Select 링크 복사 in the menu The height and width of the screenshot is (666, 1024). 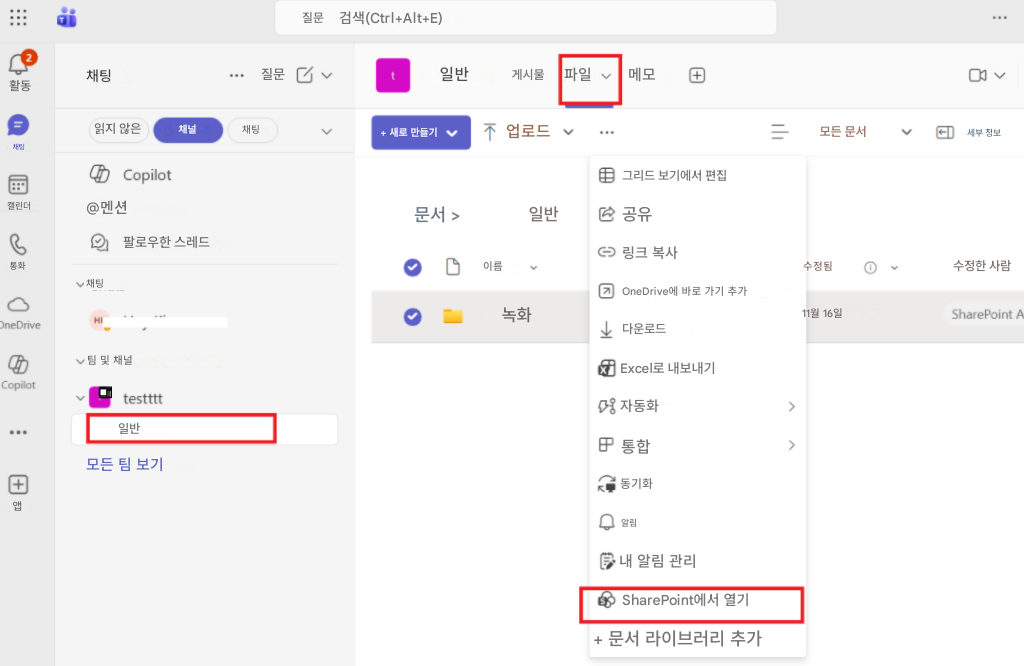point(697,252)
